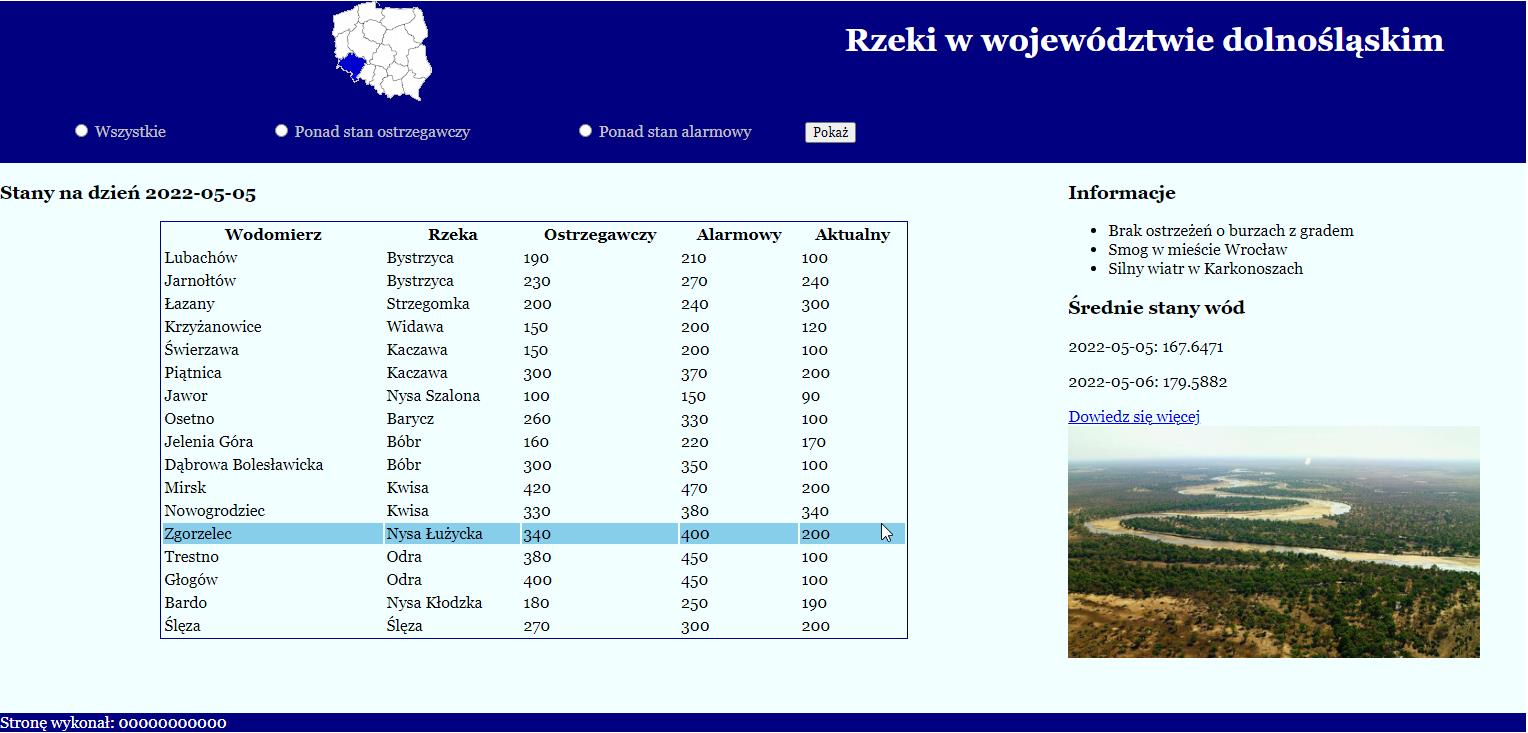Viewport: 1528px width, 733px height.
Task: Select the Wszystkie radio button
Action: 82,131
